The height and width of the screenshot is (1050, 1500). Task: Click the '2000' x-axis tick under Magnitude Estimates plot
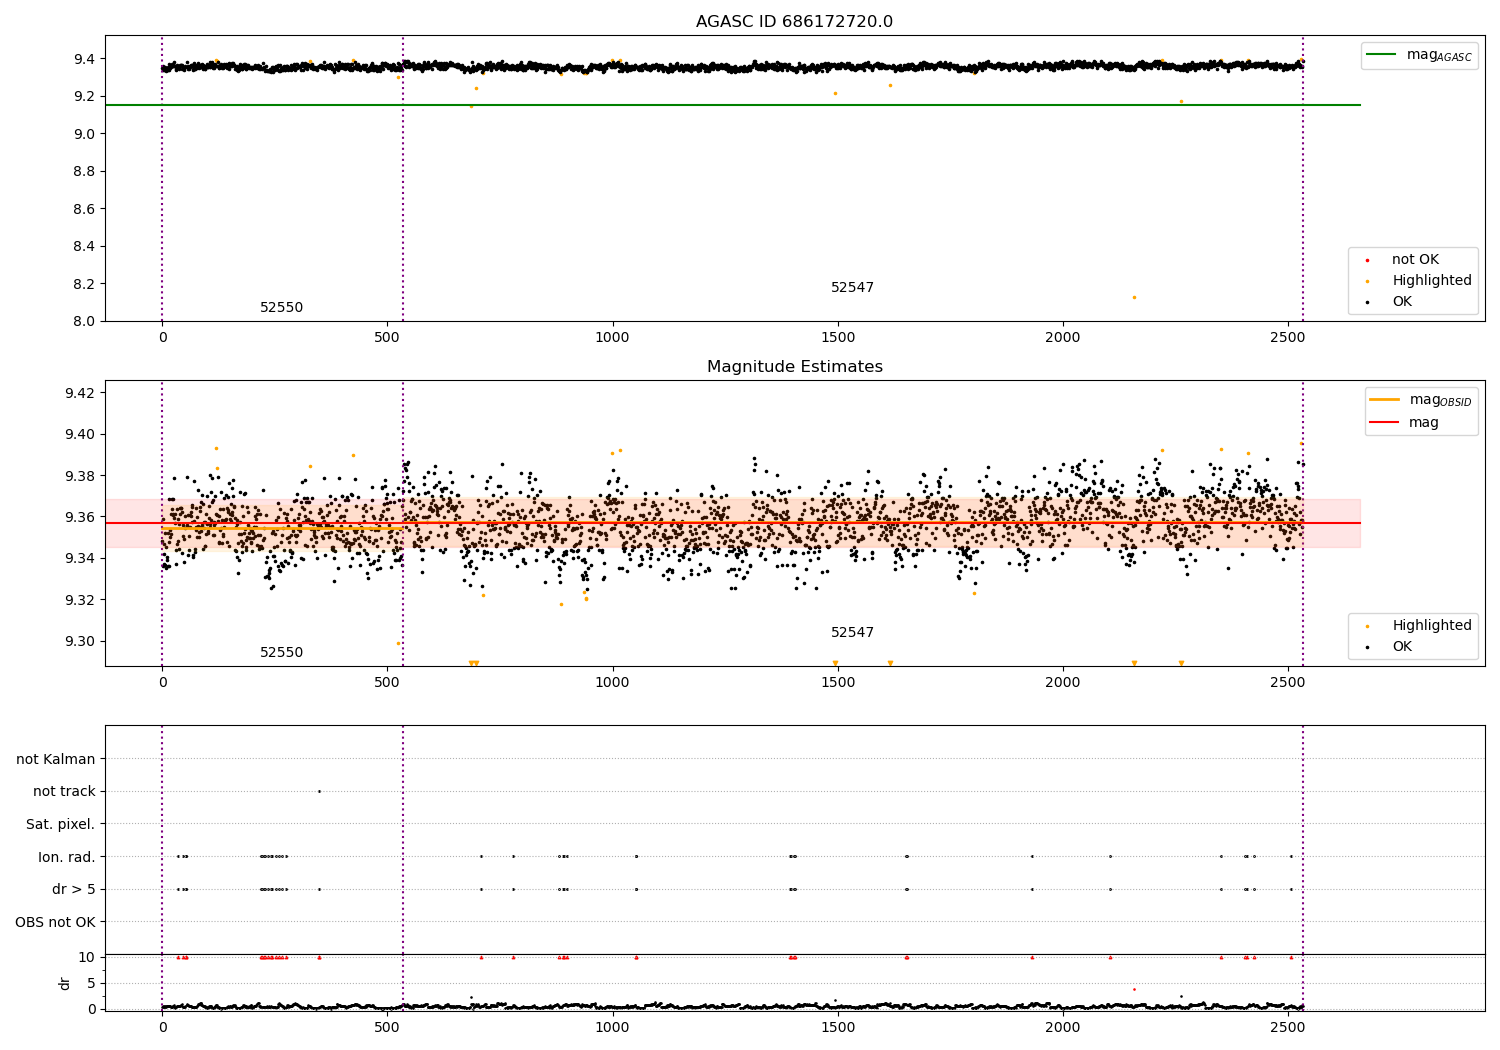(x=1062, y=683)
